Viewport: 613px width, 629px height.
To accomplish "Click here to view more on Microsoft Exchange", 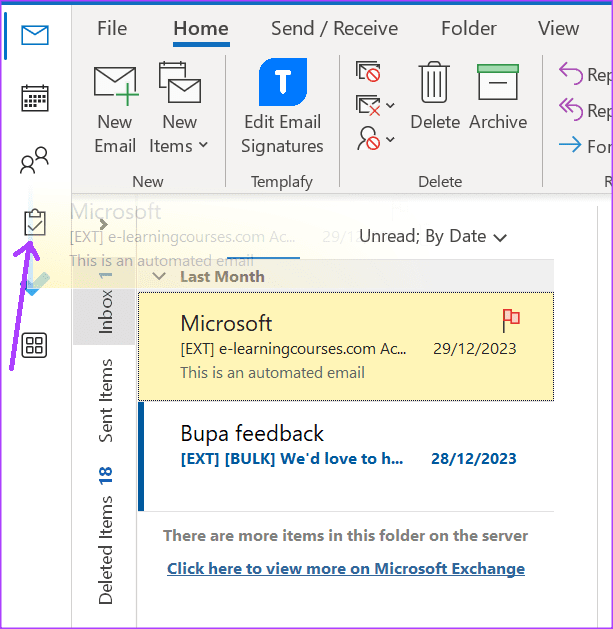I will tap(346, 569).
